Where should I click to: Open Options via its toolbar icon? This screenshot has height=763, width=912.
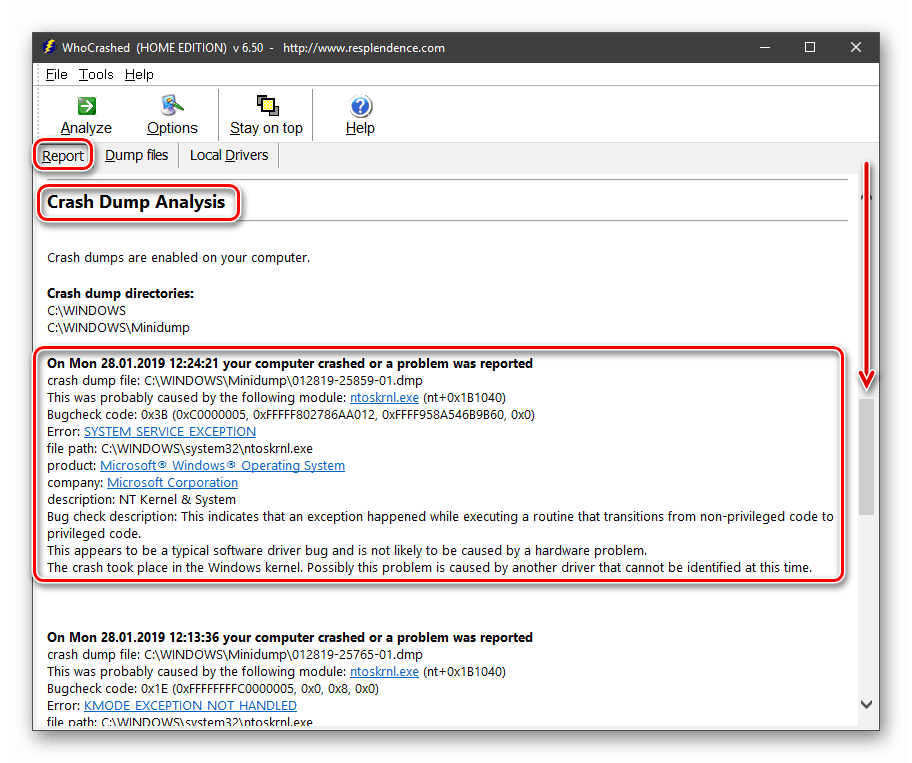[x=172, y=106]
